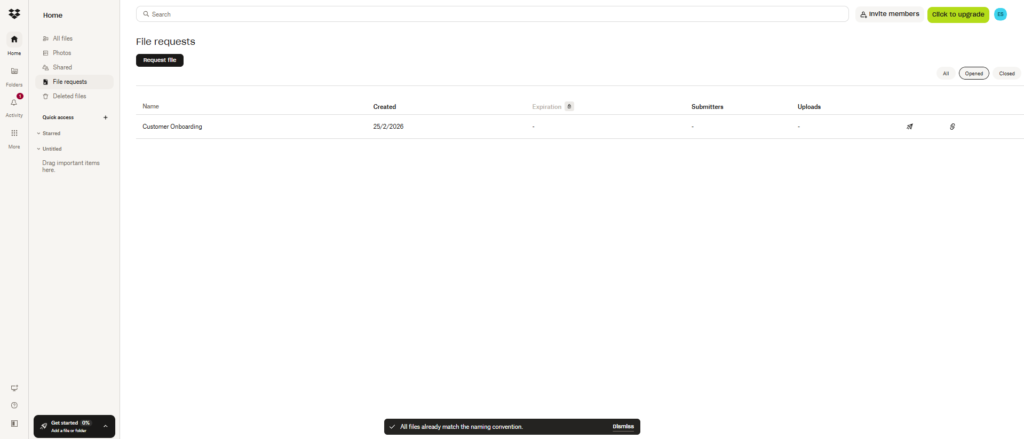Show Closed file requests
This screenshot has height=439, width=1024.
click(1006, 73)
